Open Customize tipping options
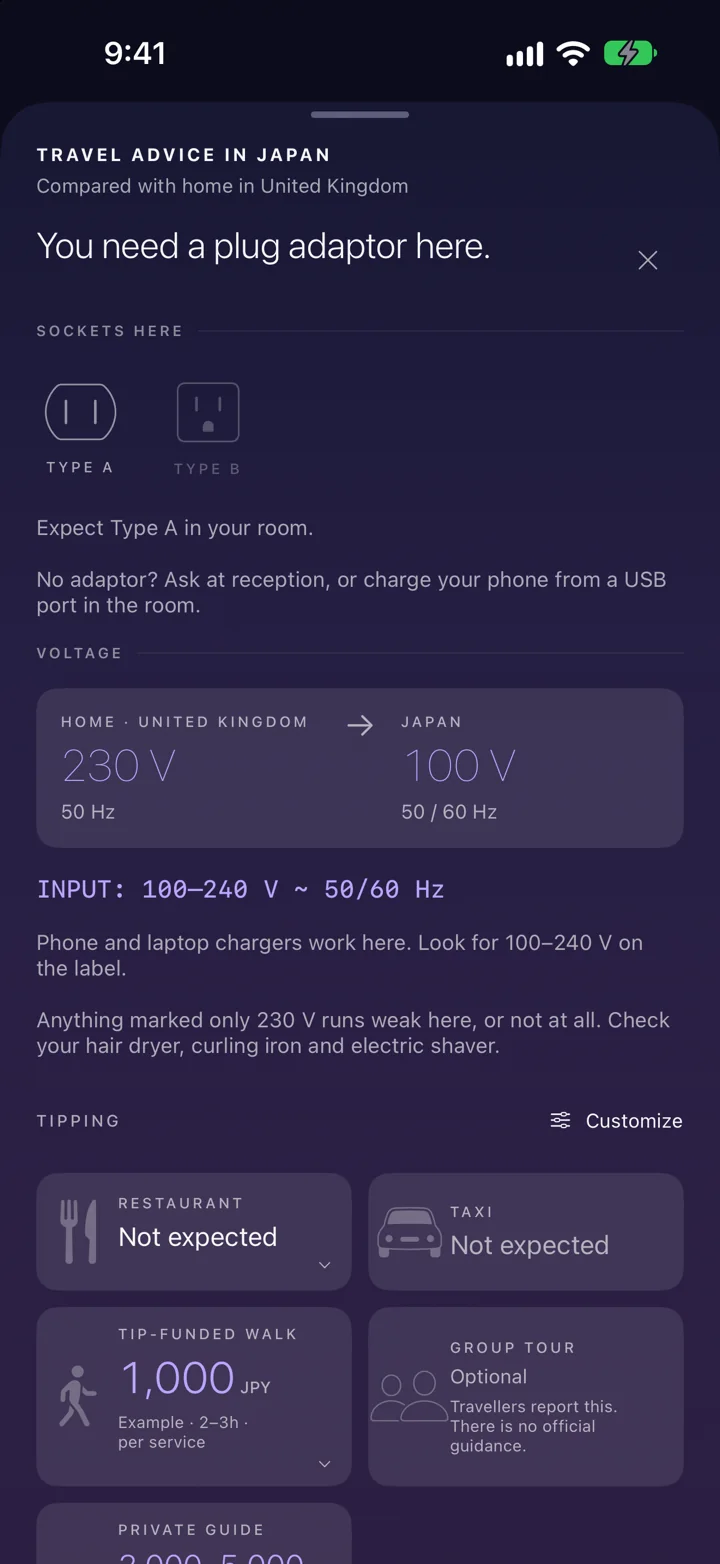 pos(616,1121)
